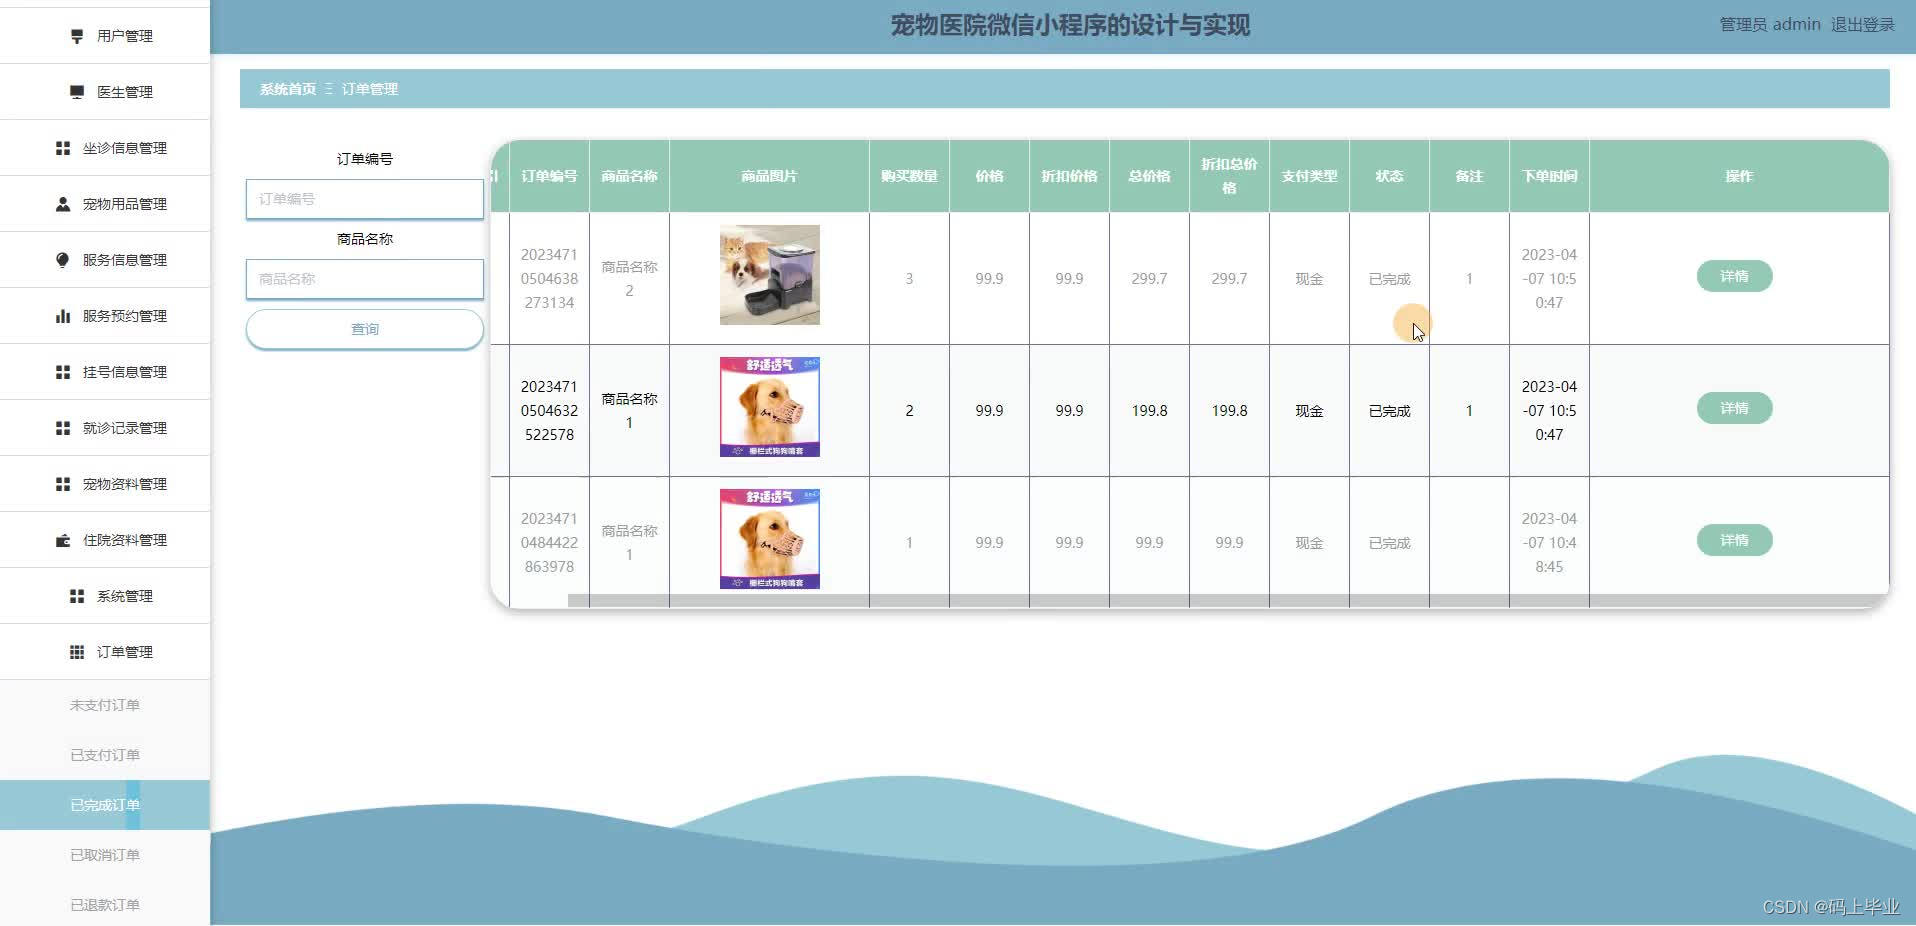Select the 服务信息管理 globe icon
Image resolution: width=1916 pixels, height=926 pixels.
click(60, 259)
